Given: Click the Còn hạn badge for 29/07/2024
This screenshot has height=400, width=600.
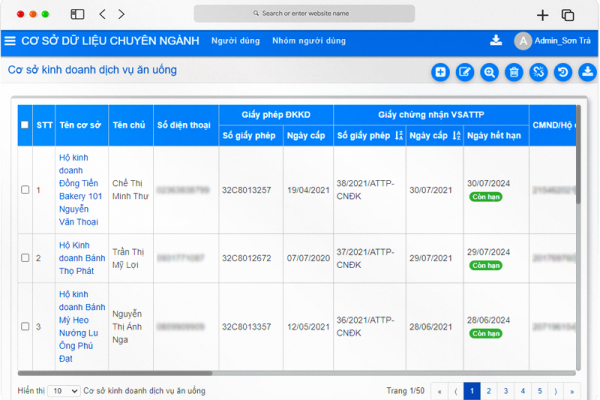Looking at the screenshot, I should [x=486, y=265].
